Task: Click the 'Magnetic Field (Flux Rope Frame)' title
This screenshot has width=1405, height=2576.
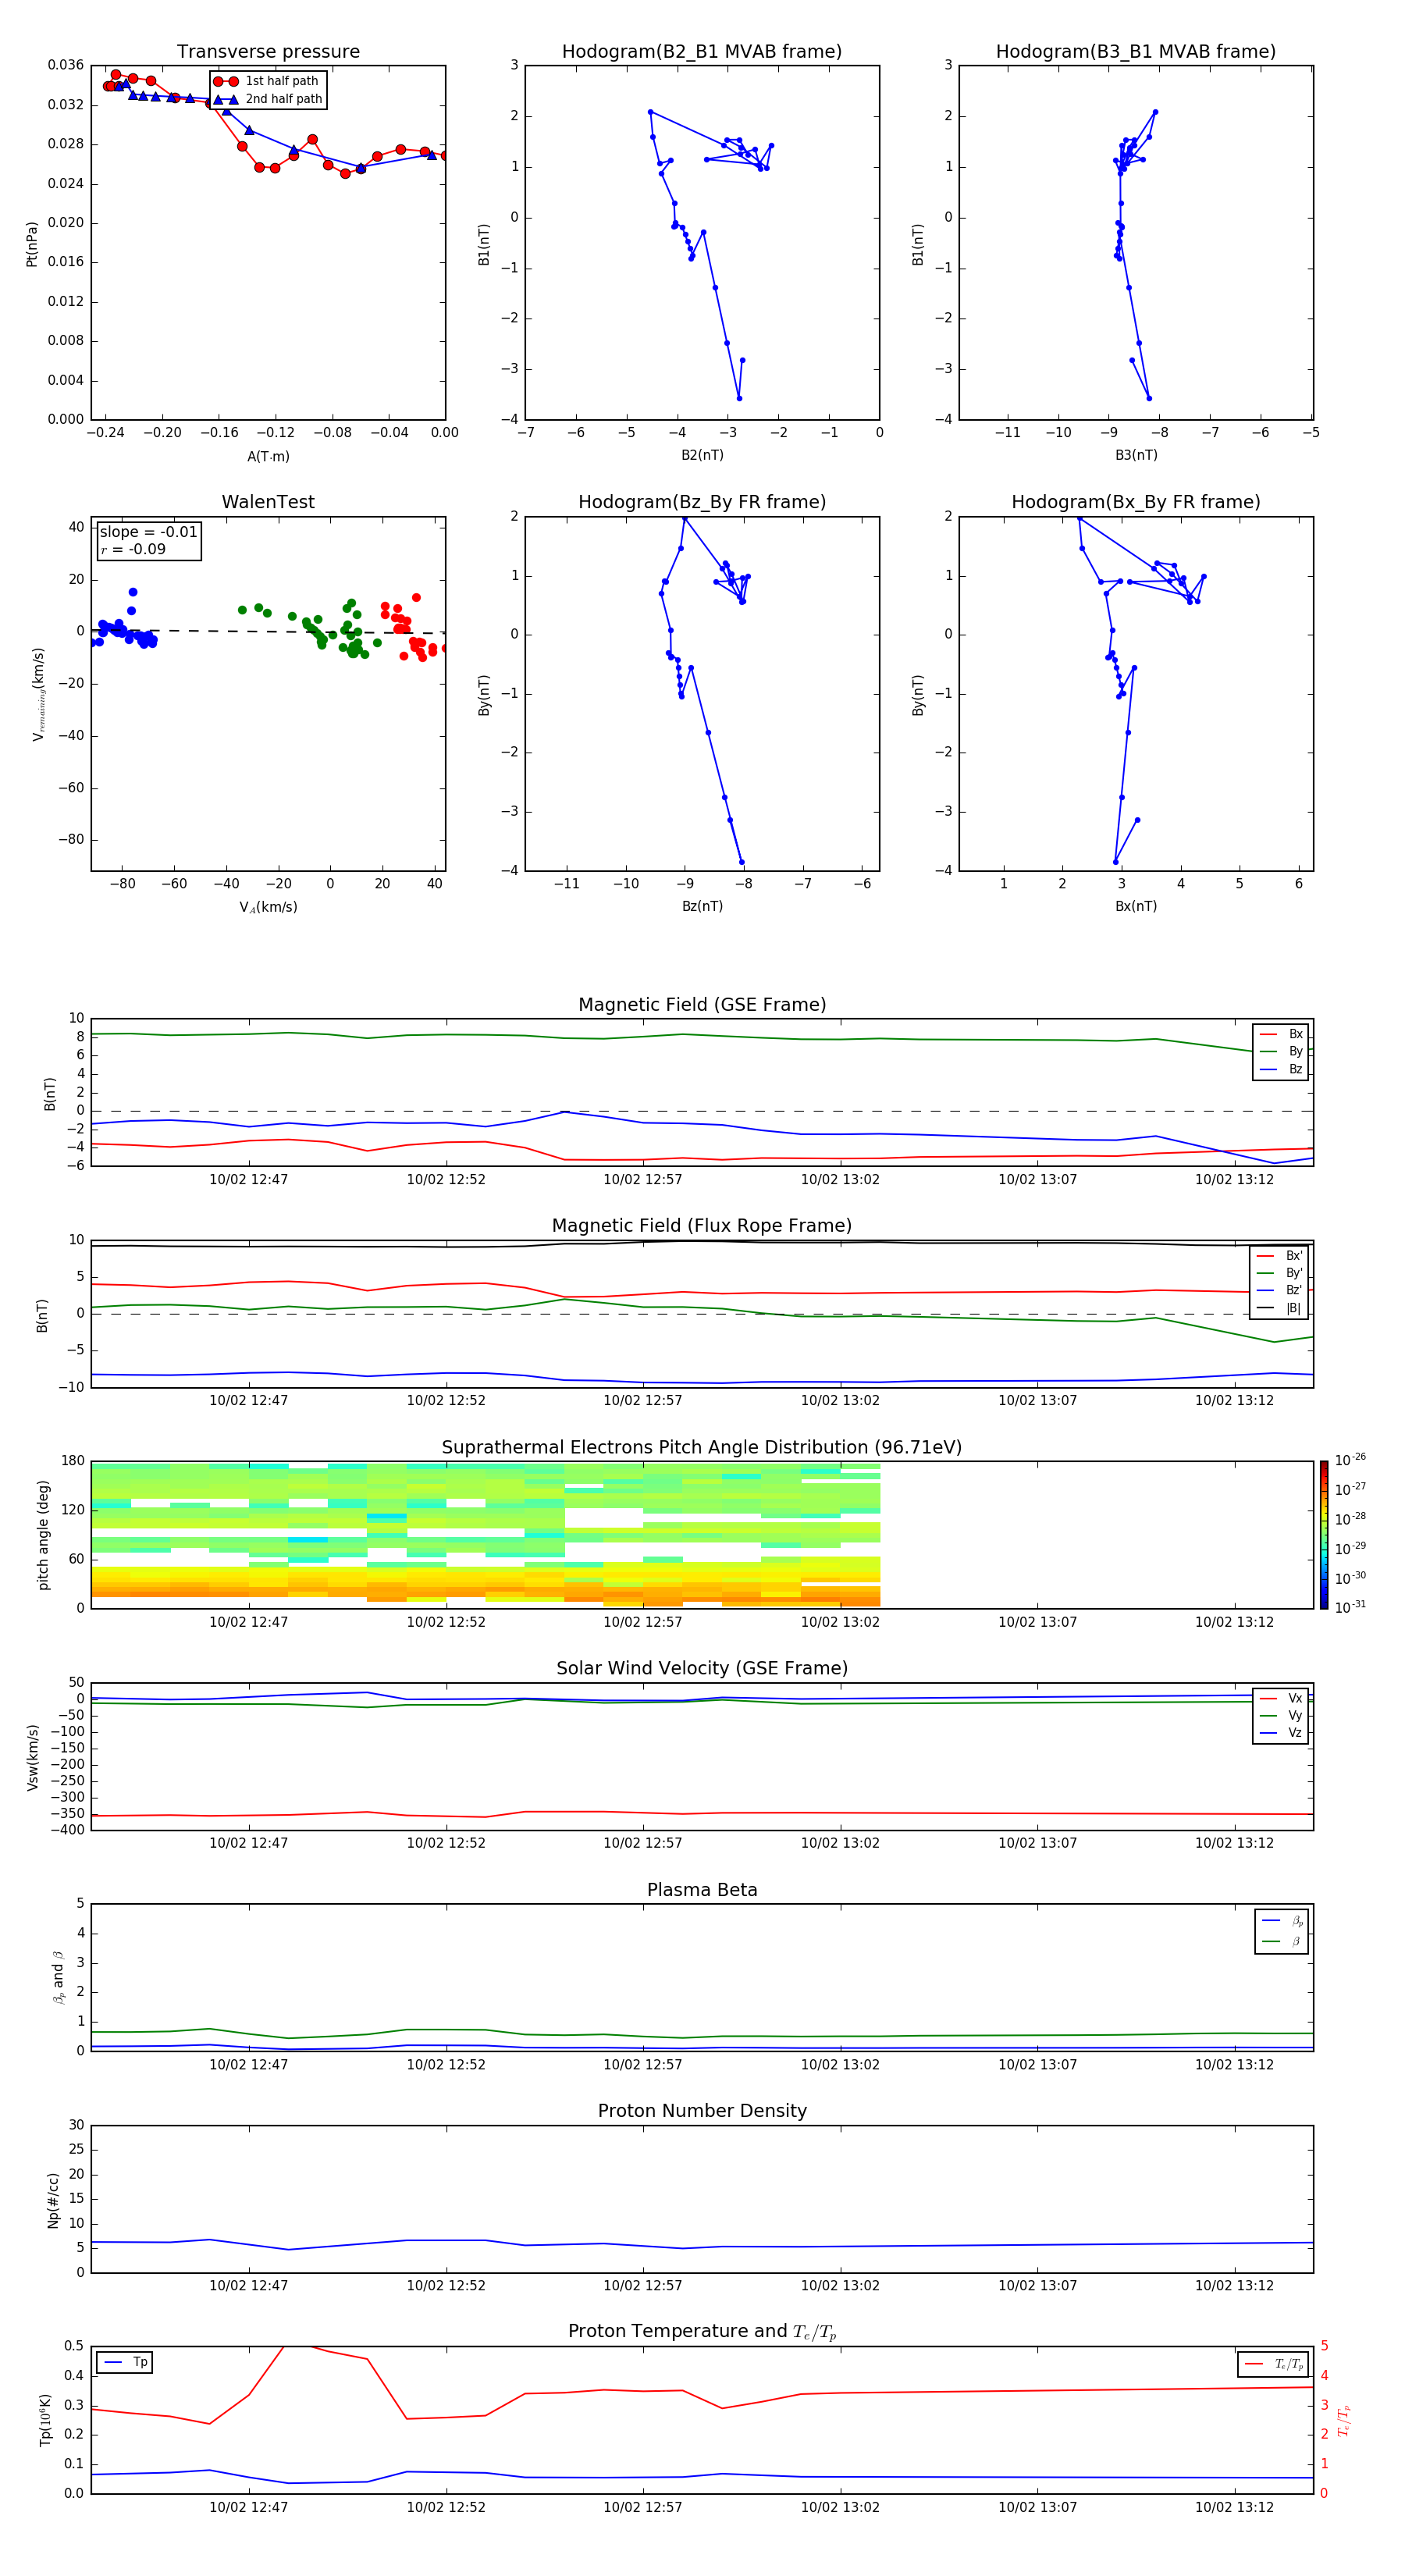Action: pos(702,1226)
